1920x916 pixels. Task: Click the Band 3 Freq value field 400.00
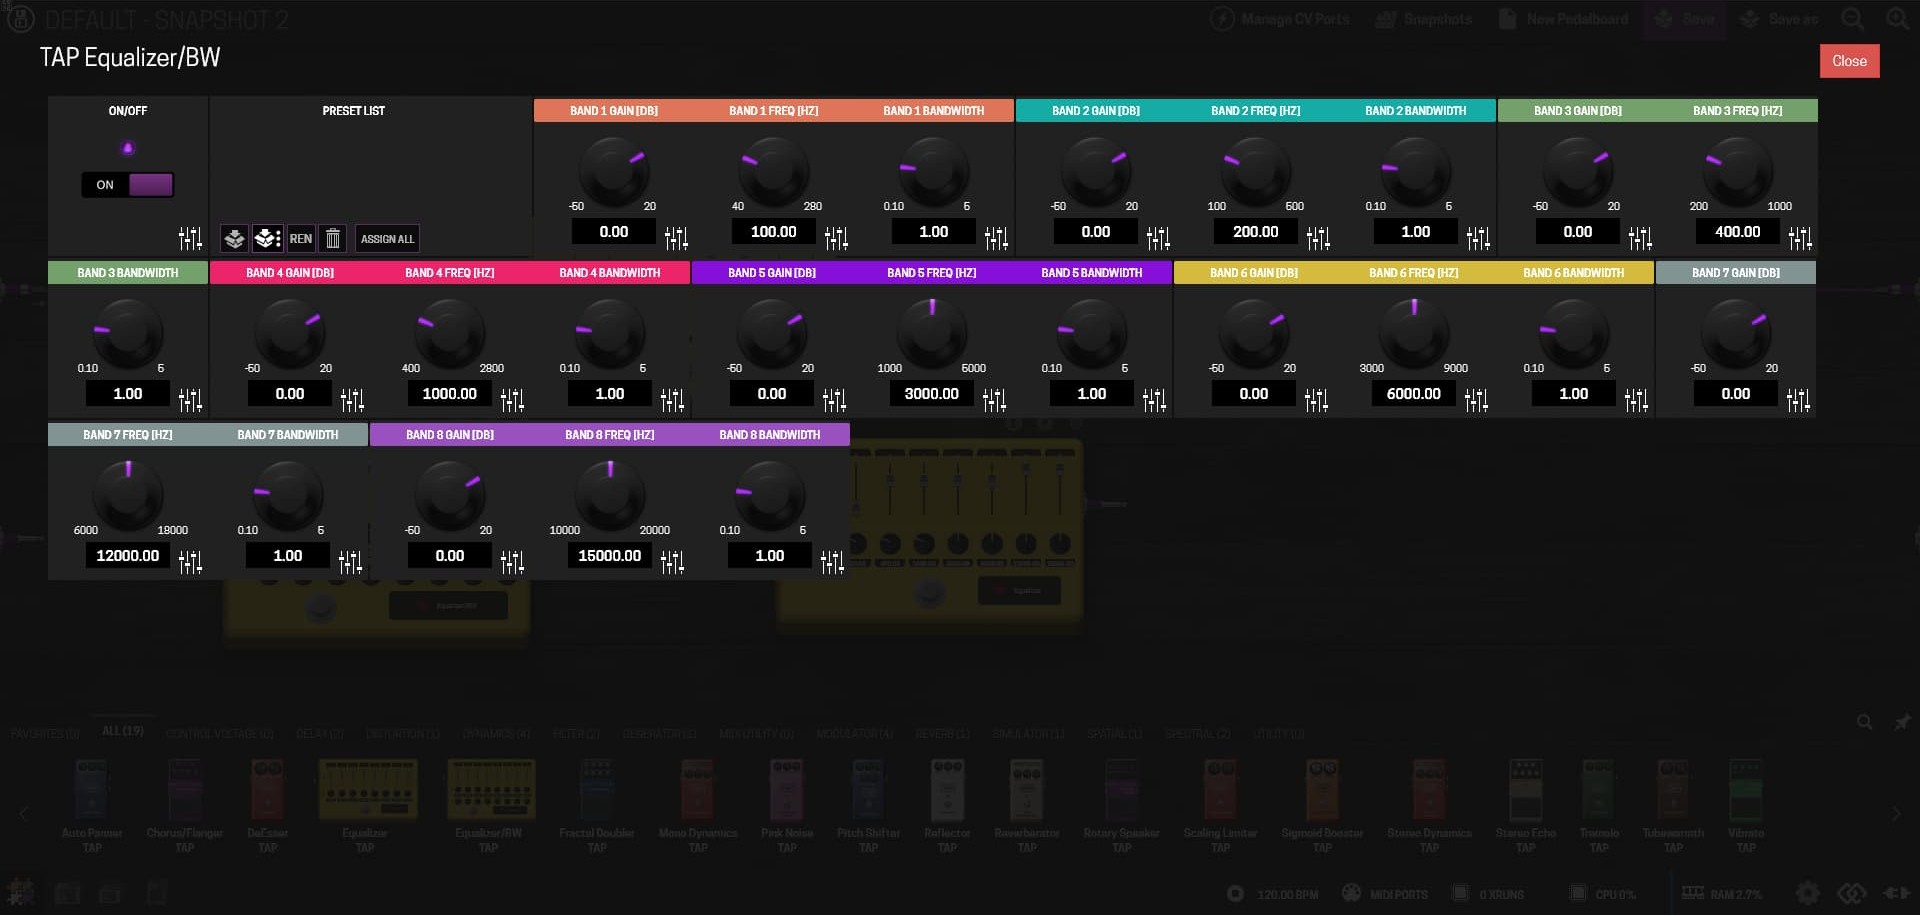[1738, 232]
